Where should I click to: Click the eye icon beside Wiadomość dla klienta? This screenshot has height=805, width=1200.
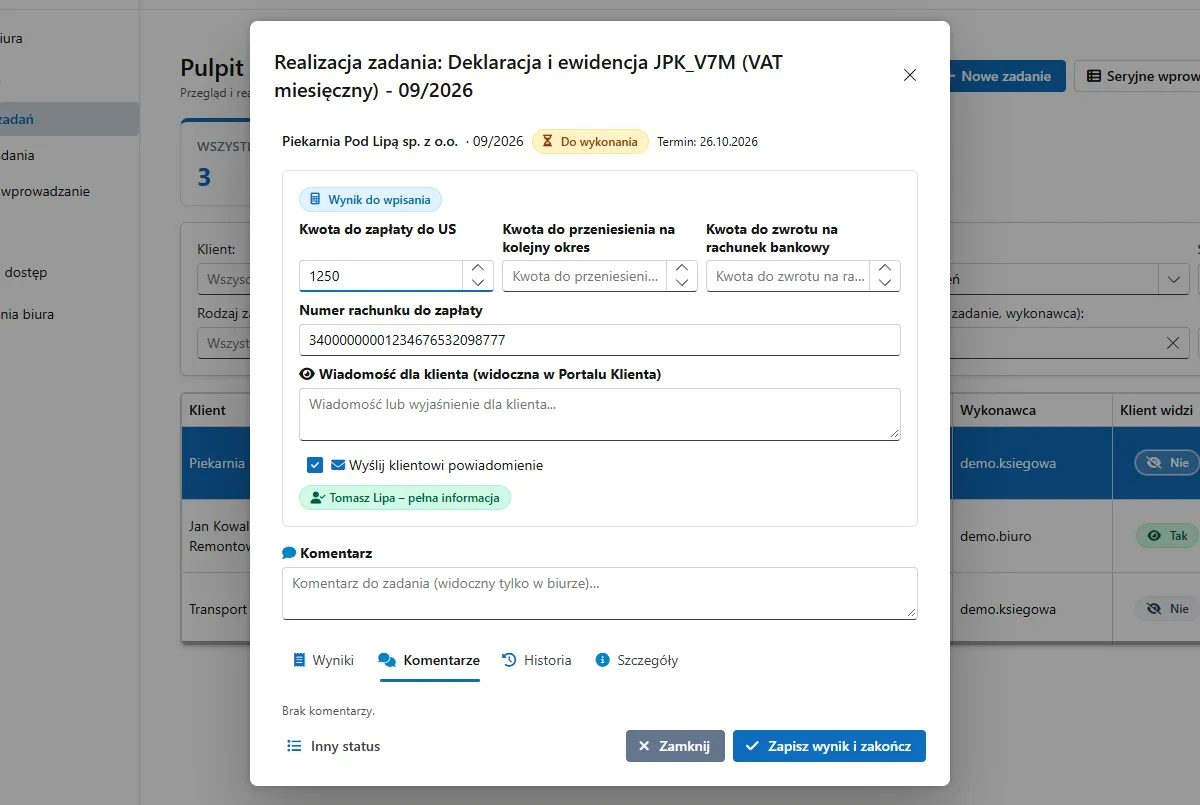(308, 374)
